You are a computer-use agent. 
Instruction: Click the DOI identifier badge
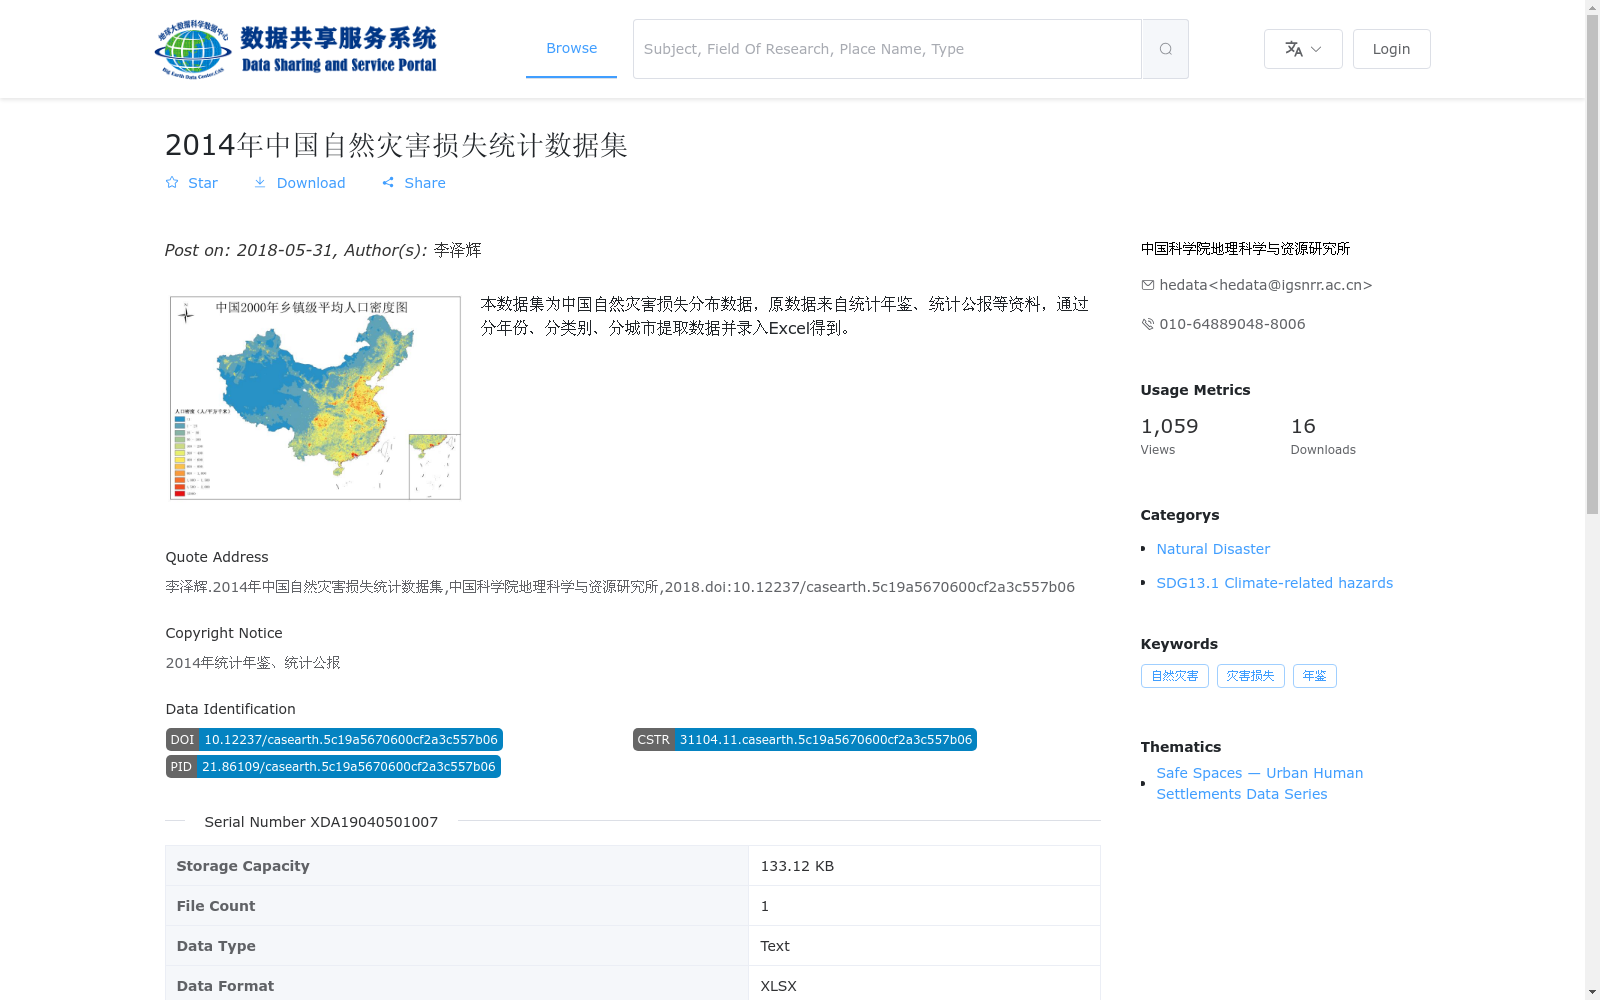(x=334, y=740)
